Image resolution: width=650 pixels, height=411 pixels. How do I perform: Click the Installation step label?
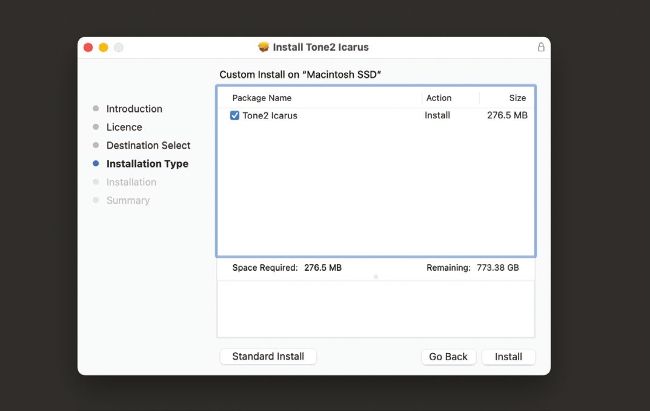click(x=131, y=182)
